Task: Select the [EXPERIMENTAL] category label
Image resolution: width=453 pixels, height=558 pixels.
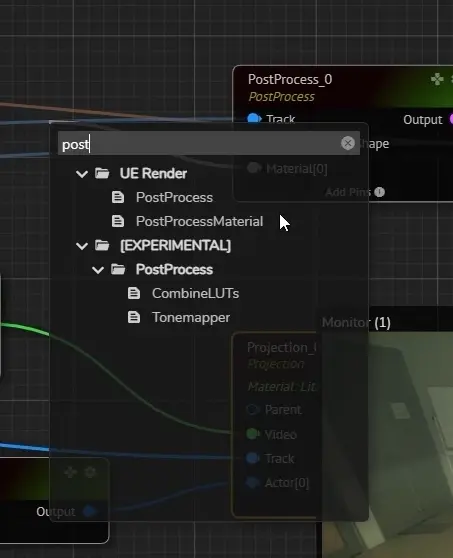Action: (175, 246)
